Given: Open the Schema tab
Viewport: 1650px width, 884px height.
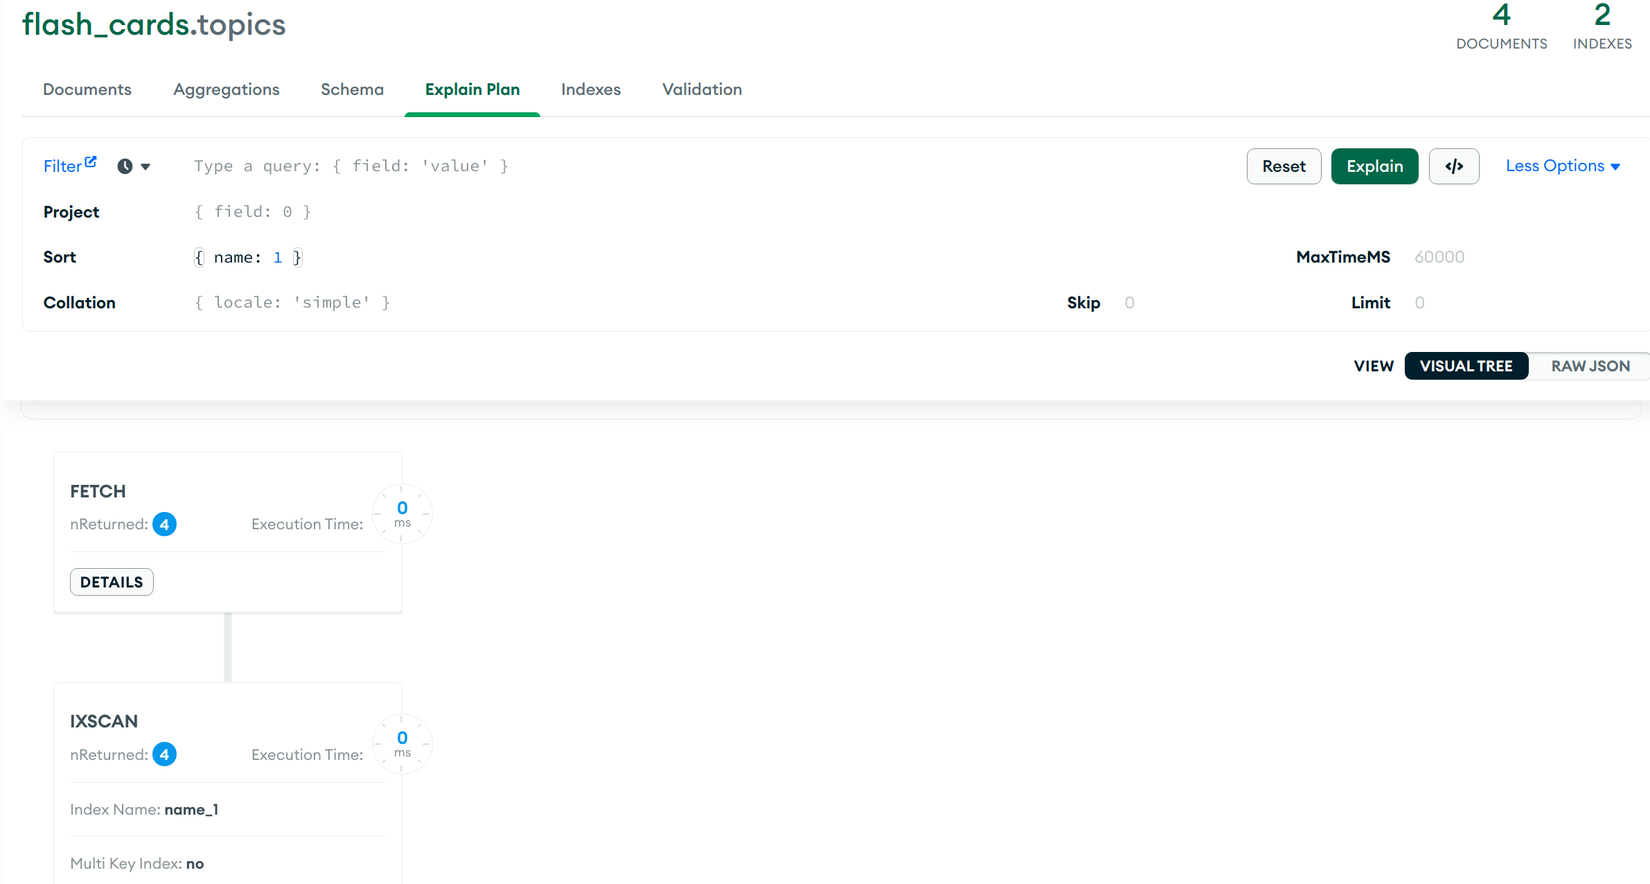Looking at the screenshot, I should [352, 89].
